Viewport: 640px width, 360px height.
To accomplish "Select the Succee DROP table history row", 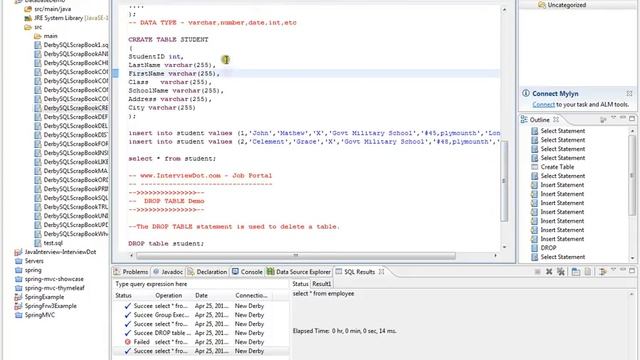I will coord(200,333).
